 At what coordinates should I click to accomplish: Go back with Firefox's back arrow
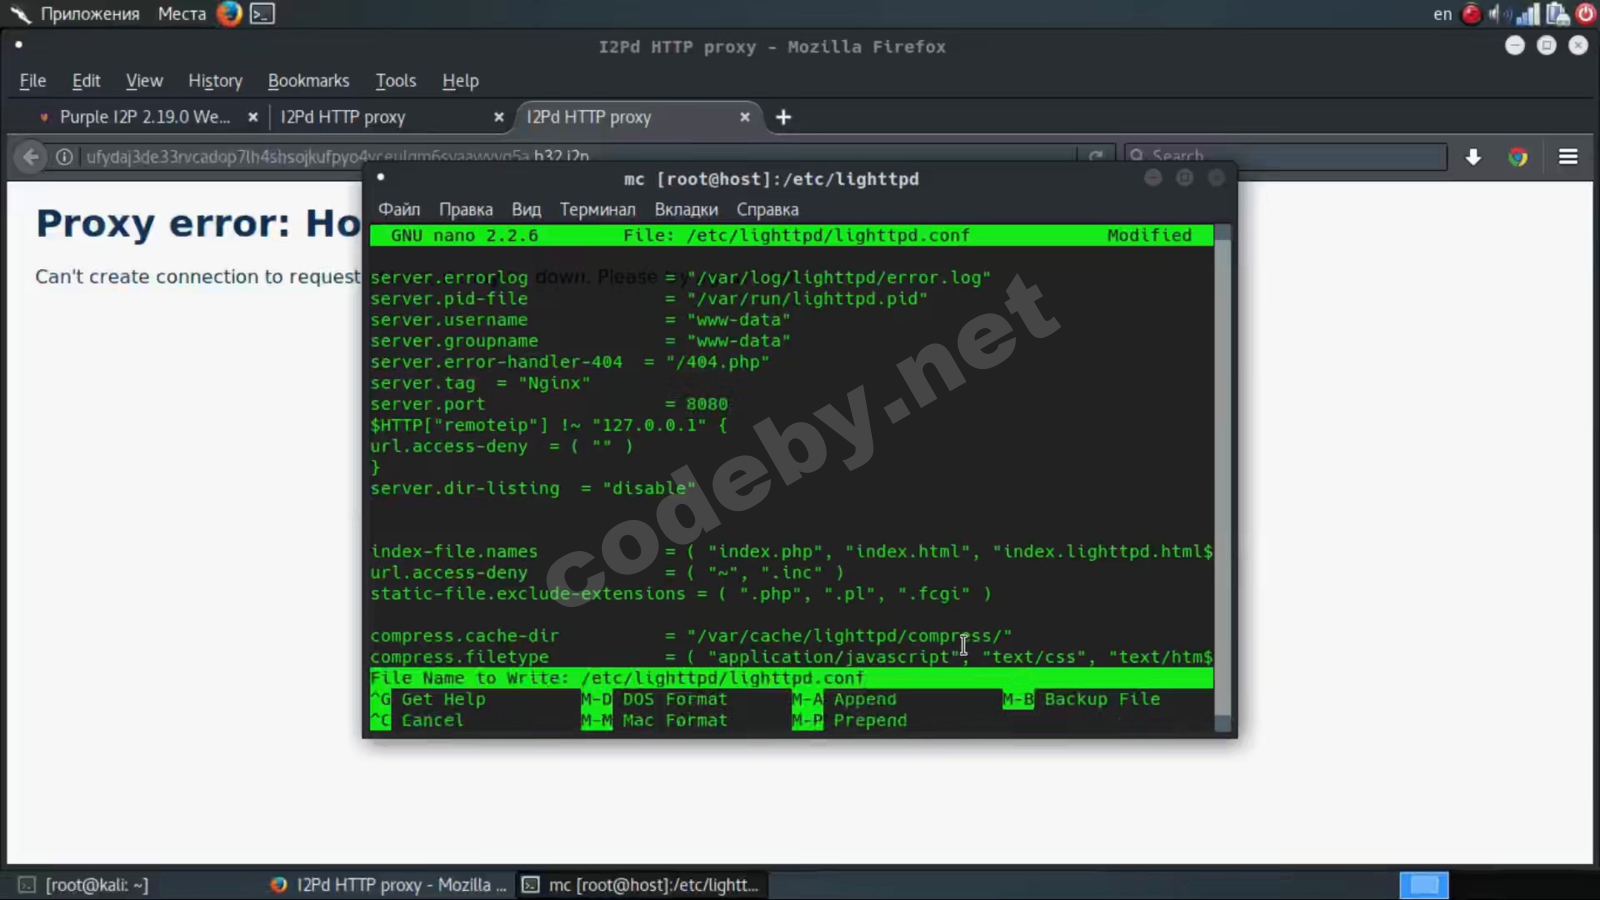pyautogui.click(x=31, y=157)
